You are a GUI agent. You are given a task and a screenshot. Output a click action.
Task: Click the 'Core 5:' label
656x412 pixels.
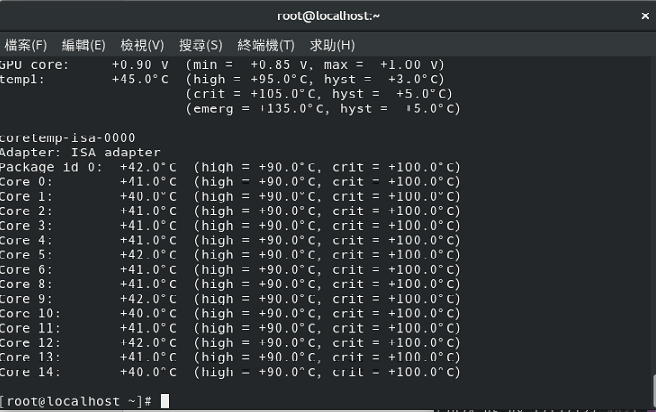(26, 255)
